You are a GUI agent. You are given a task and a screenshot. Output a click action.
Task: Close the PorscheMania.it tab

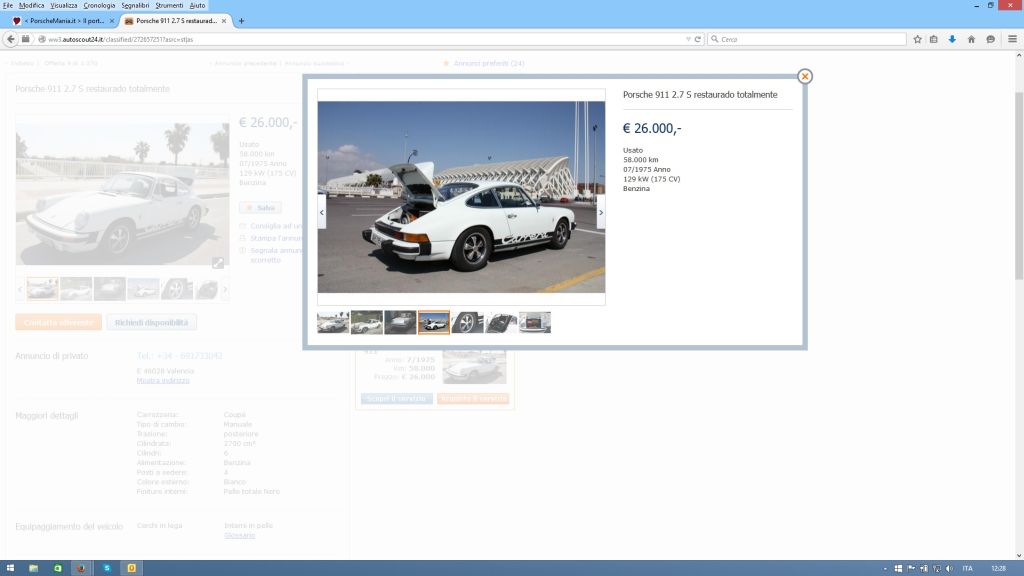[112, 21]
